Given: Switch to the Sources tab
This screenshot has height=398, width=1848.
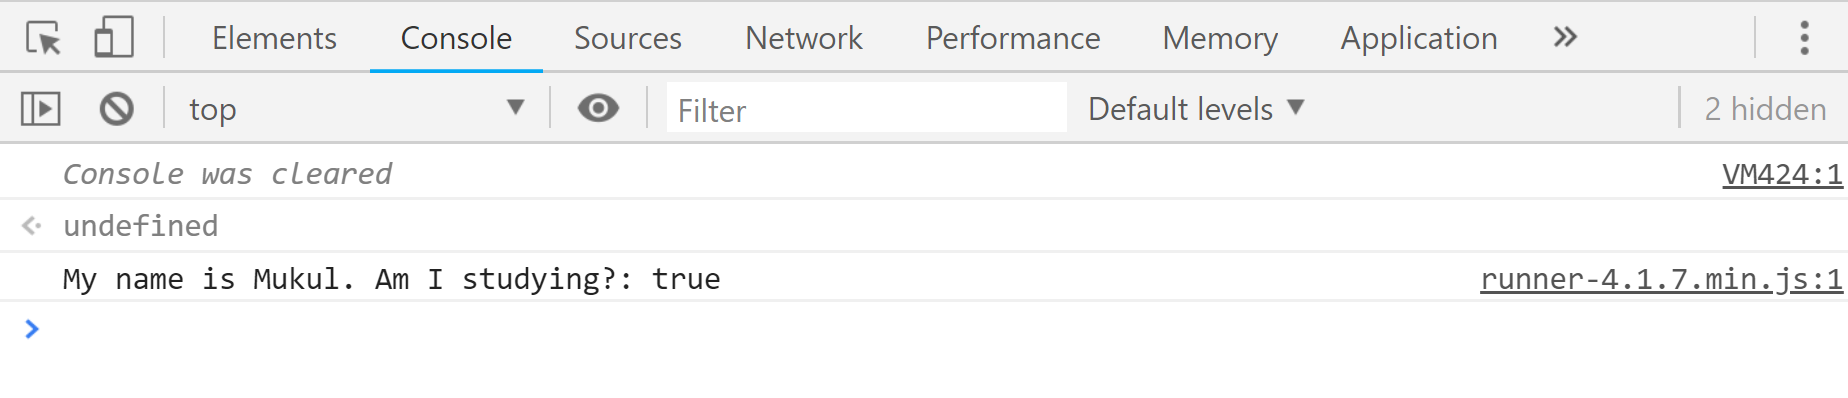Looking at the screenshot, I should (x=627, y=38).
